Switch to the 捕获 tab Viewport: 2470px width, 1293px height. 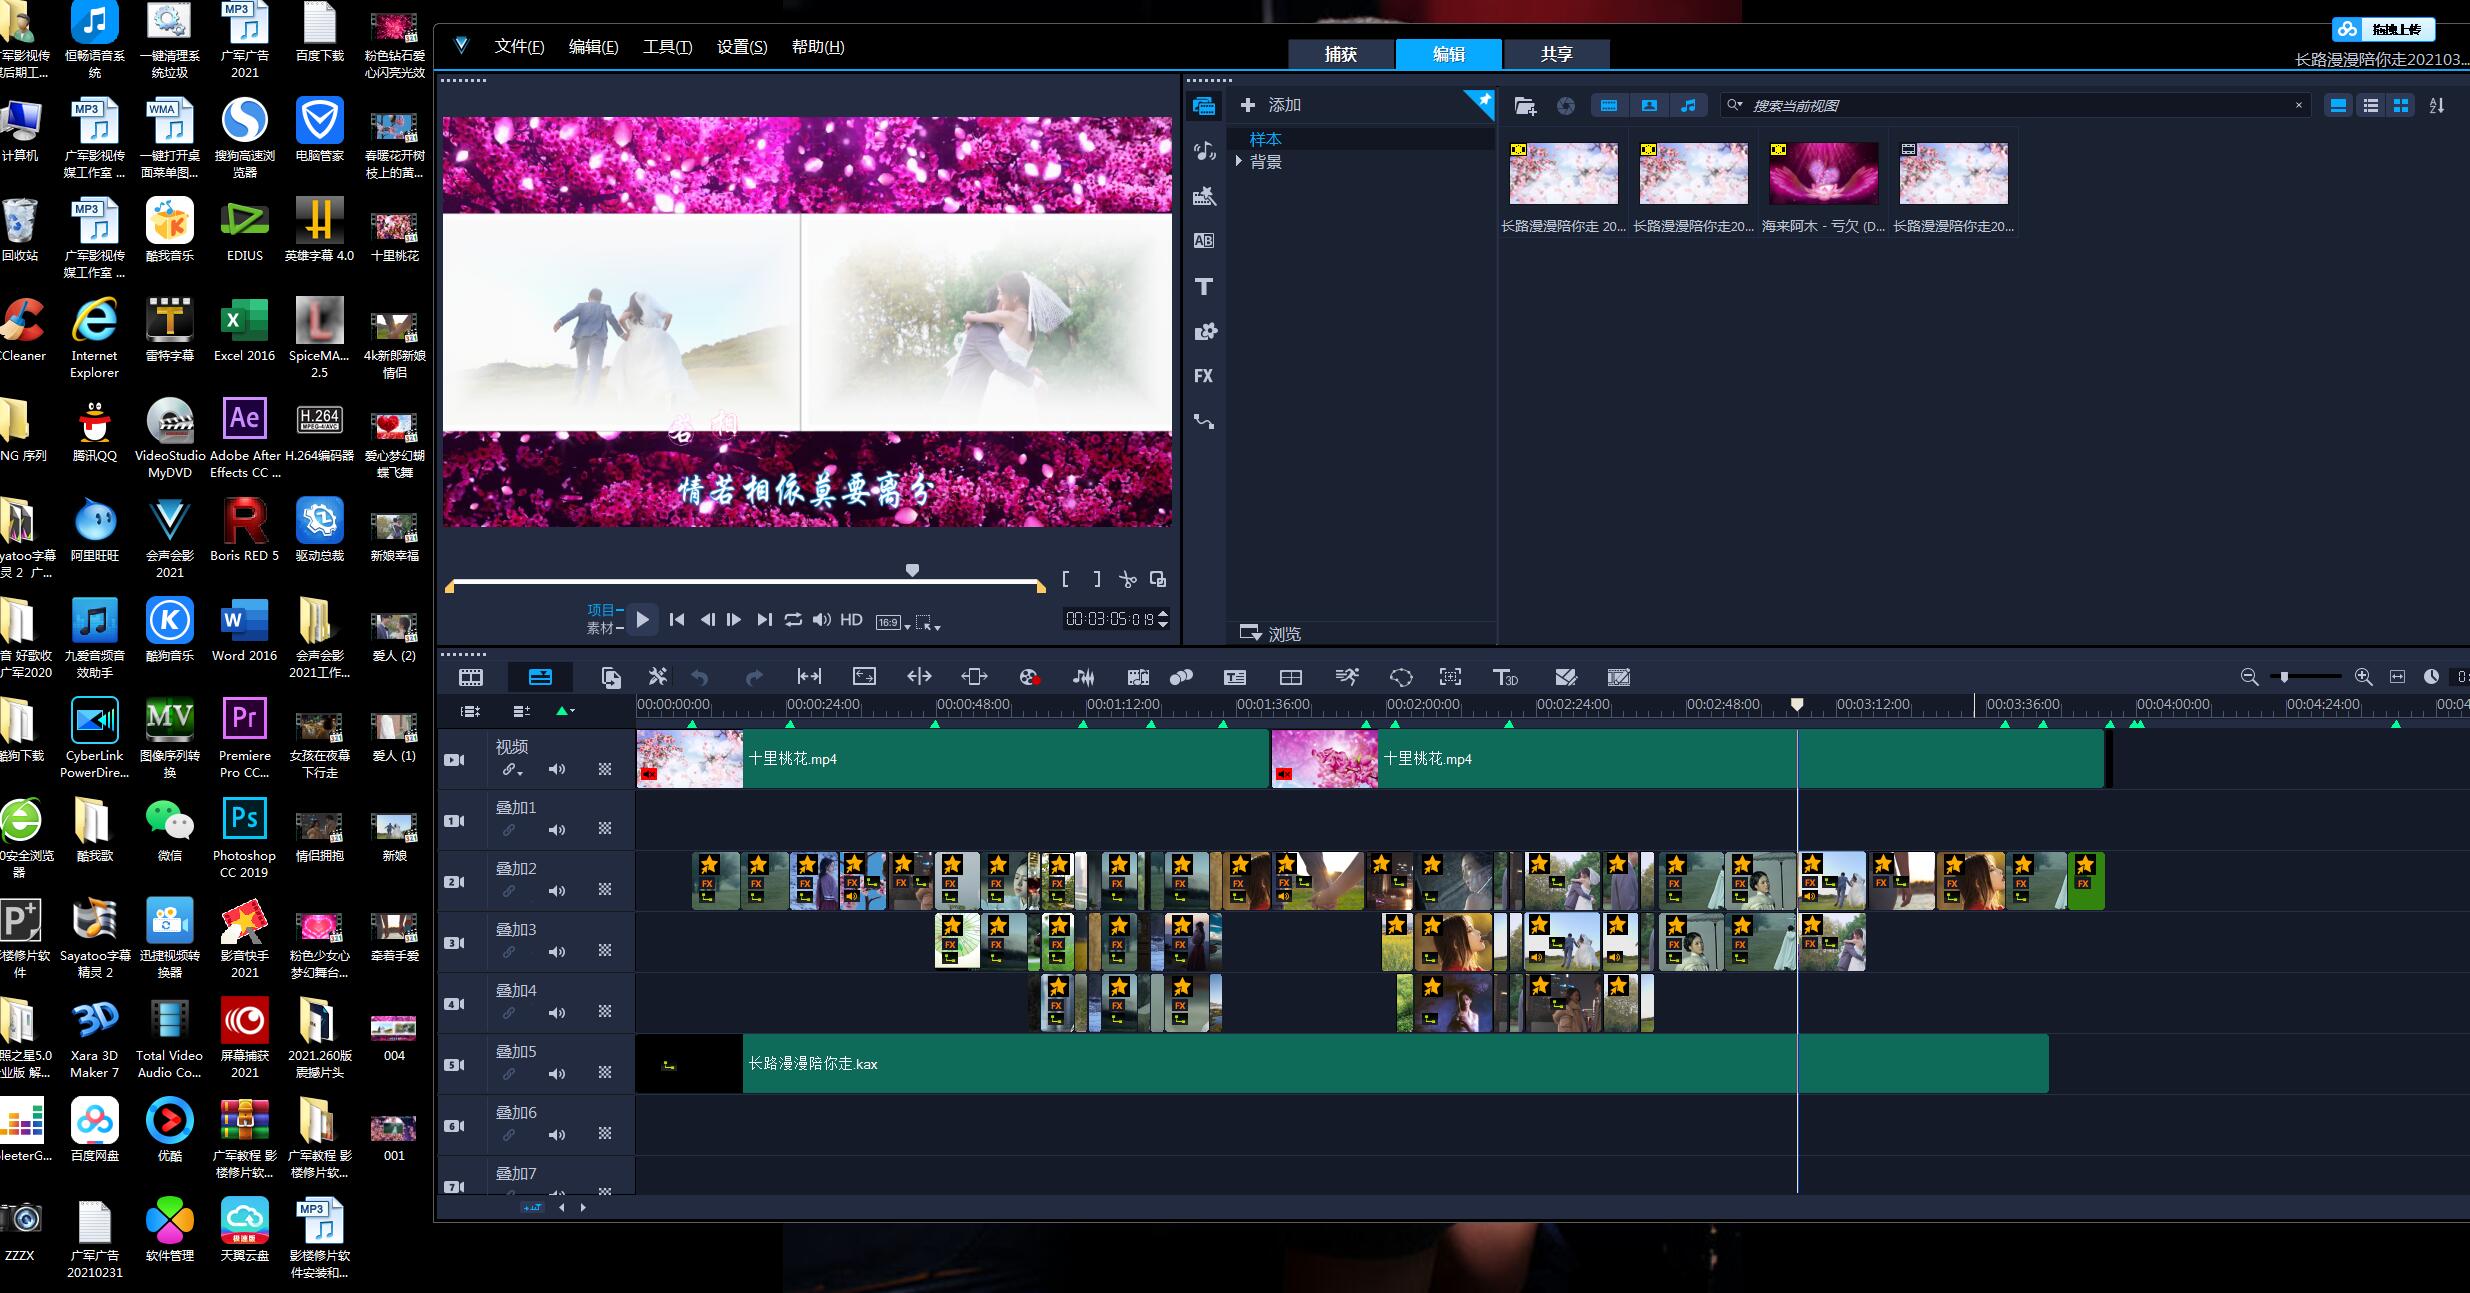click(x=1341, y=54)
